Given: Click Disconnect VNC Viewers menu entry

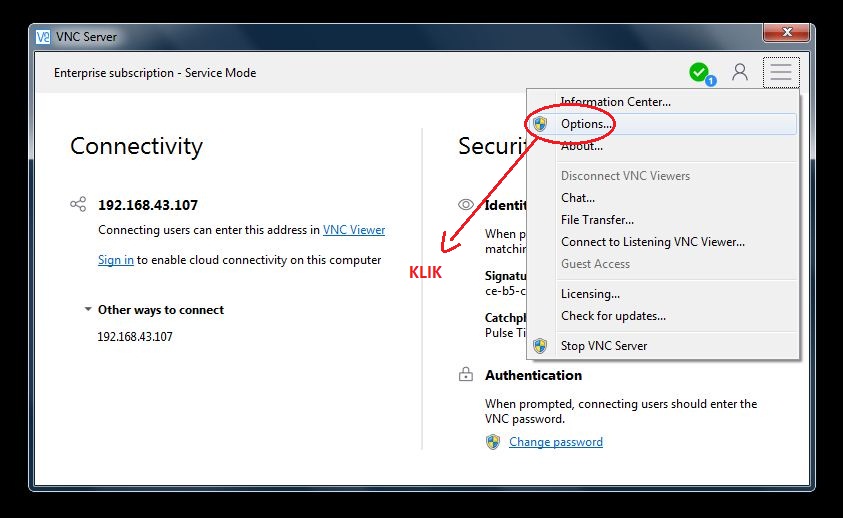Looking at the screenshot, I should point(662,175).
